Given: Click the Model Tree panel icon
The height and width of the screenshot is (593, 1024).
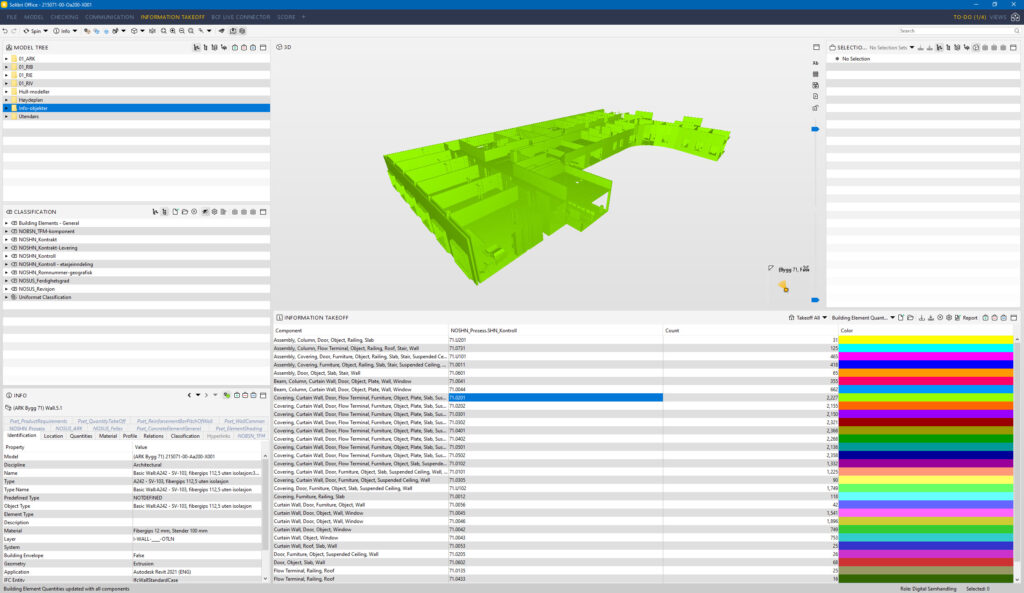Looking at the screenshot, I should (x=9, y=46).
